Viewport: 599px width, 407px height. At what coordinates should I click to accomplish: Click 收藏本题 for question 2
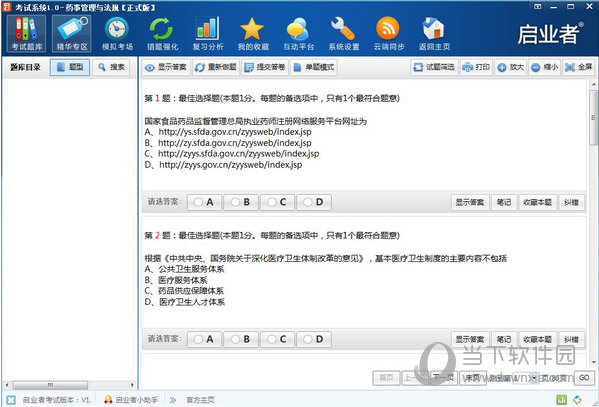coord(537,339)
